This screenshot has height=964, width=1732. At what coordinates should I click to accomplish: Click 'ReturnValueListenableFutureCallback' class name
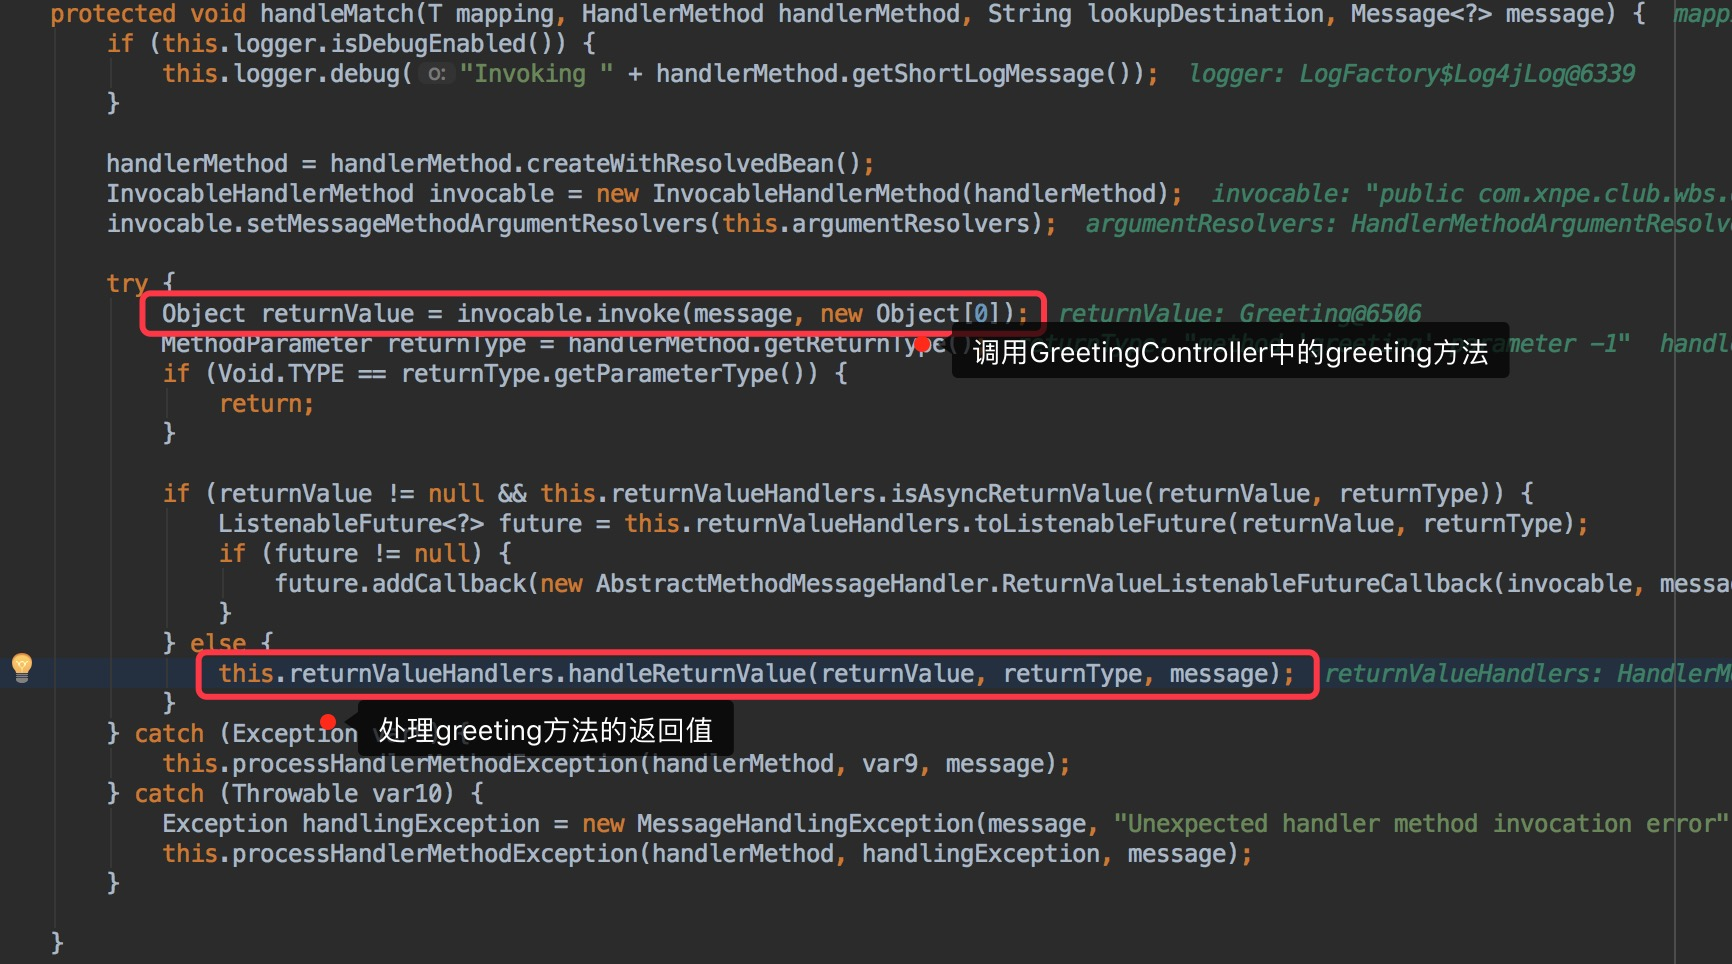(x=1247, y=584)
